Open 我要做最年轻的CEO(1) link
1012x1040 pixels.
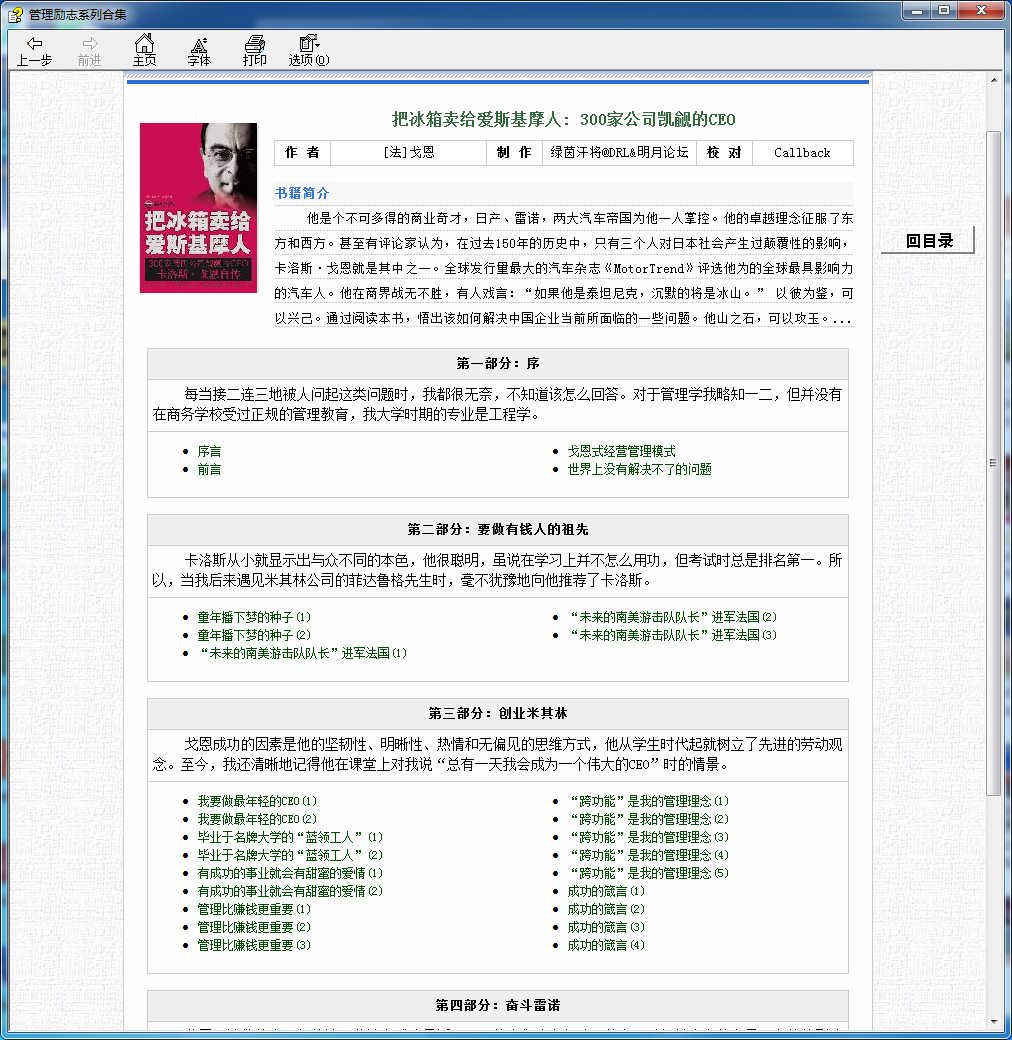[257, 801]
